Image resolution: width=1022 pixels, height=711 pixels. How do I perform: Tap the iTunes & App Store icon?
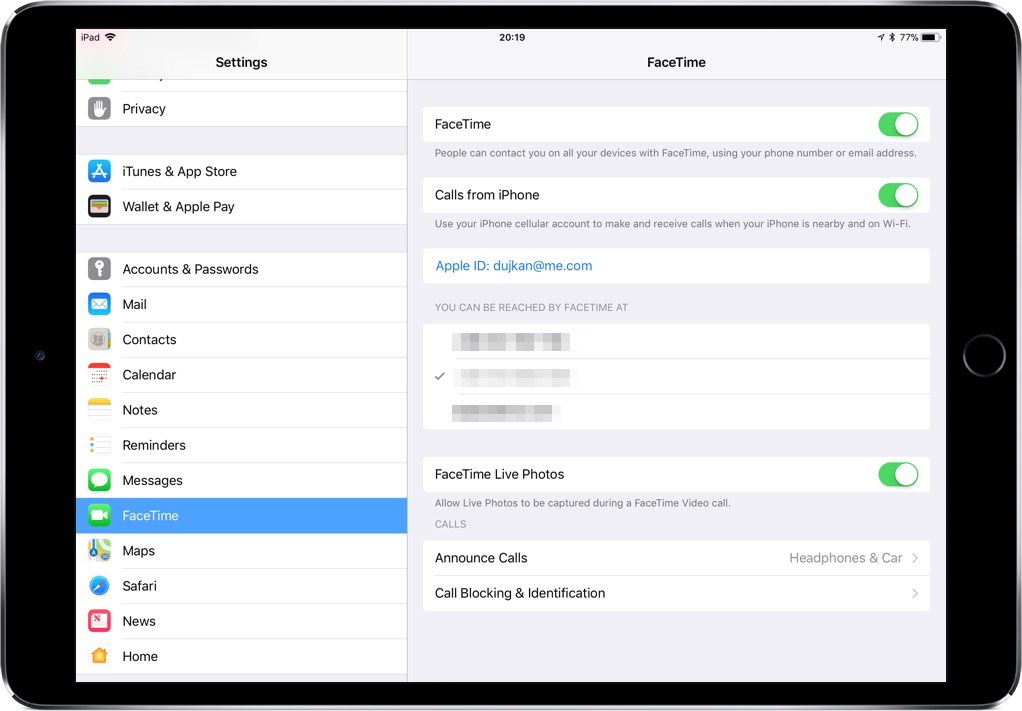pos(99,171)
